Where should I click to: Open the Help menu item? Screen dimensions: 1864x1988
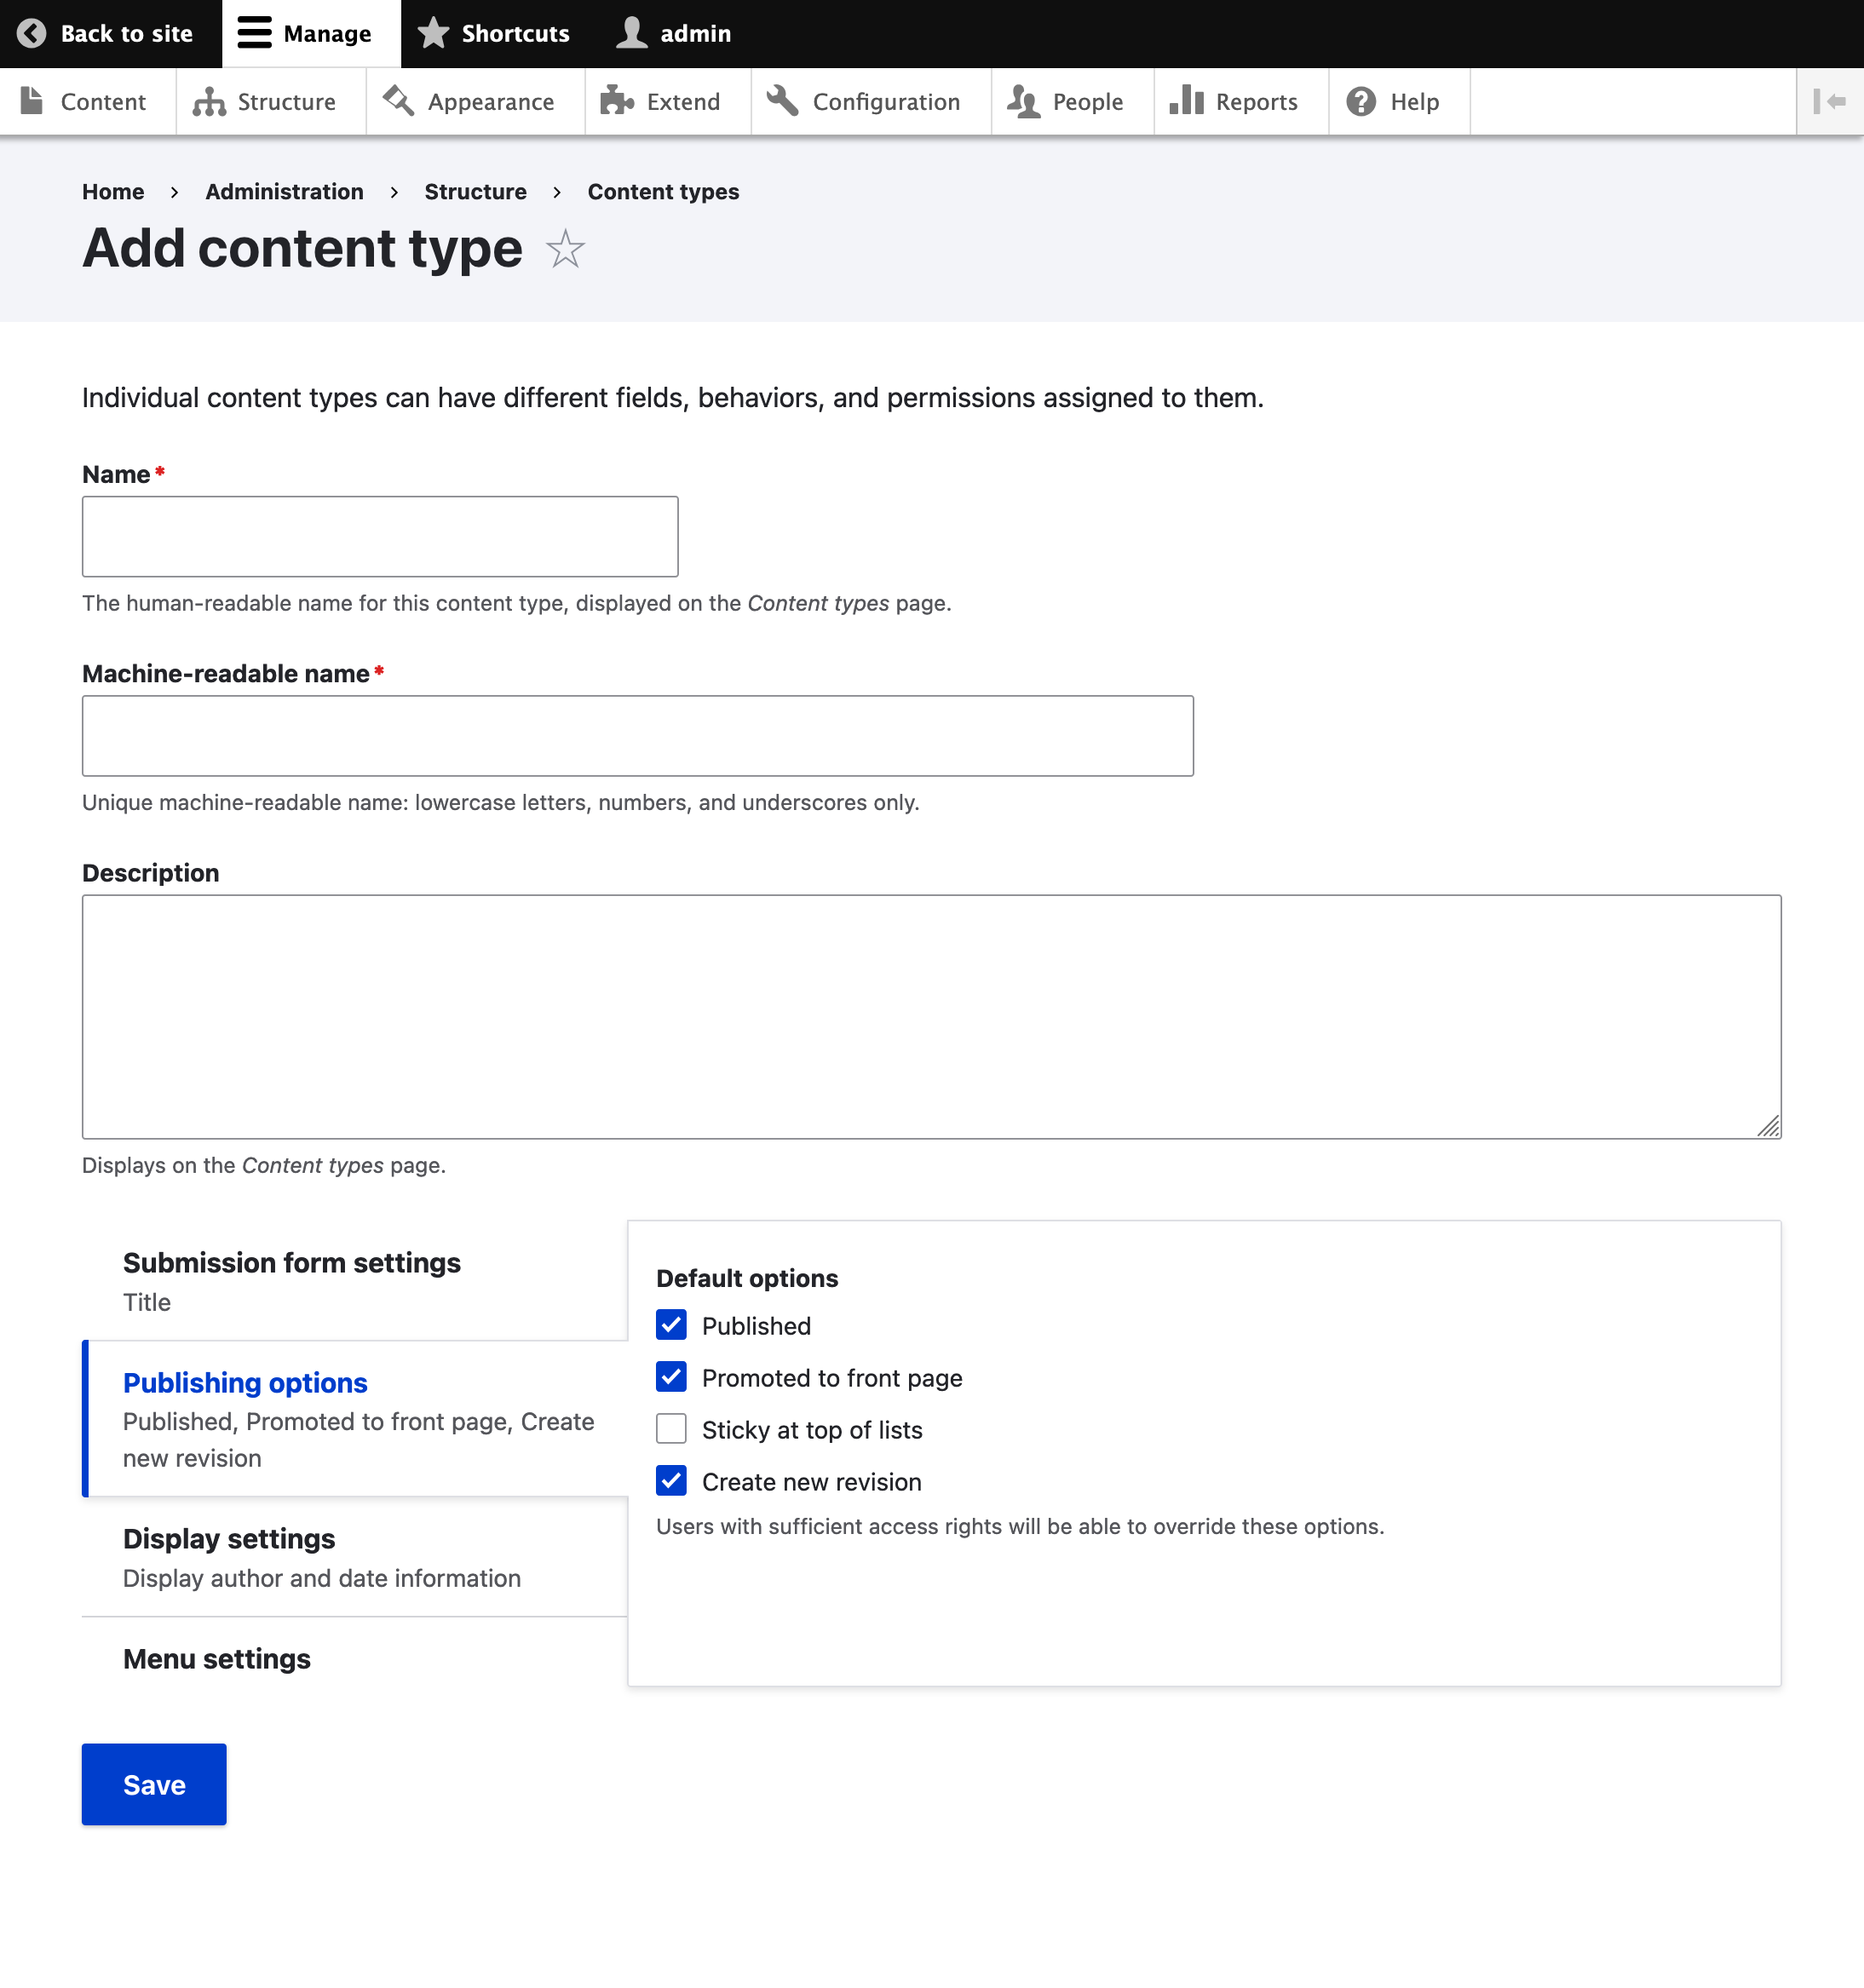coord(1399,102)
